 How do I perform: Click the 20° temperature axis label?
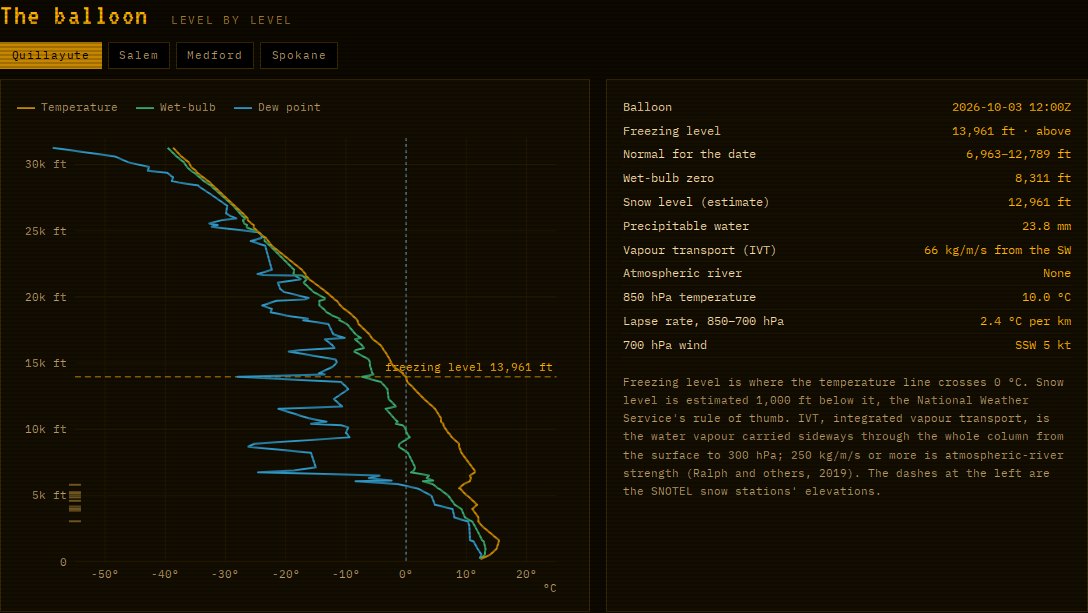[526, 574]
